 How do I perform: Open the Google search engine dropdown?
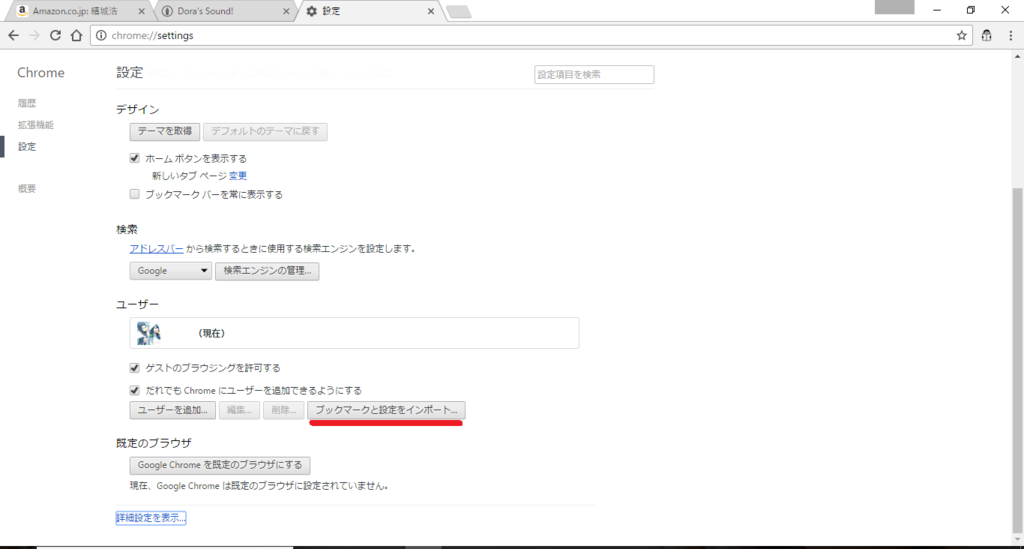(170, 270)
